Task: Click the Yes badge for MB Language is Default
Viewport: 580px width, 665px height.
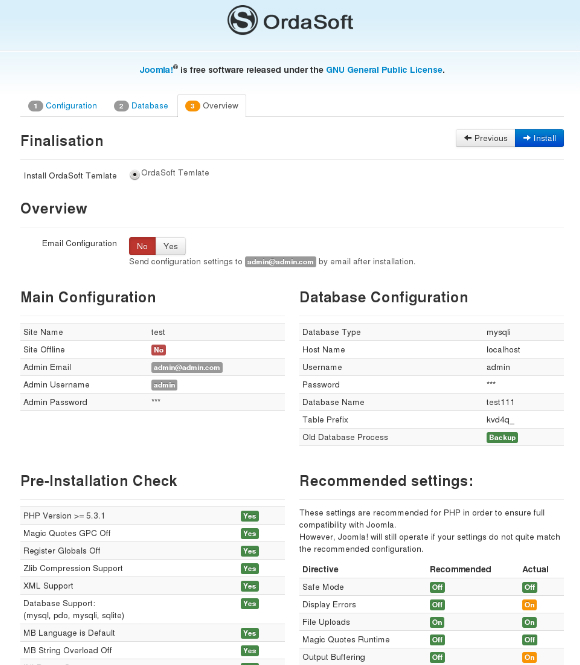Action: [x=250, y=633]
